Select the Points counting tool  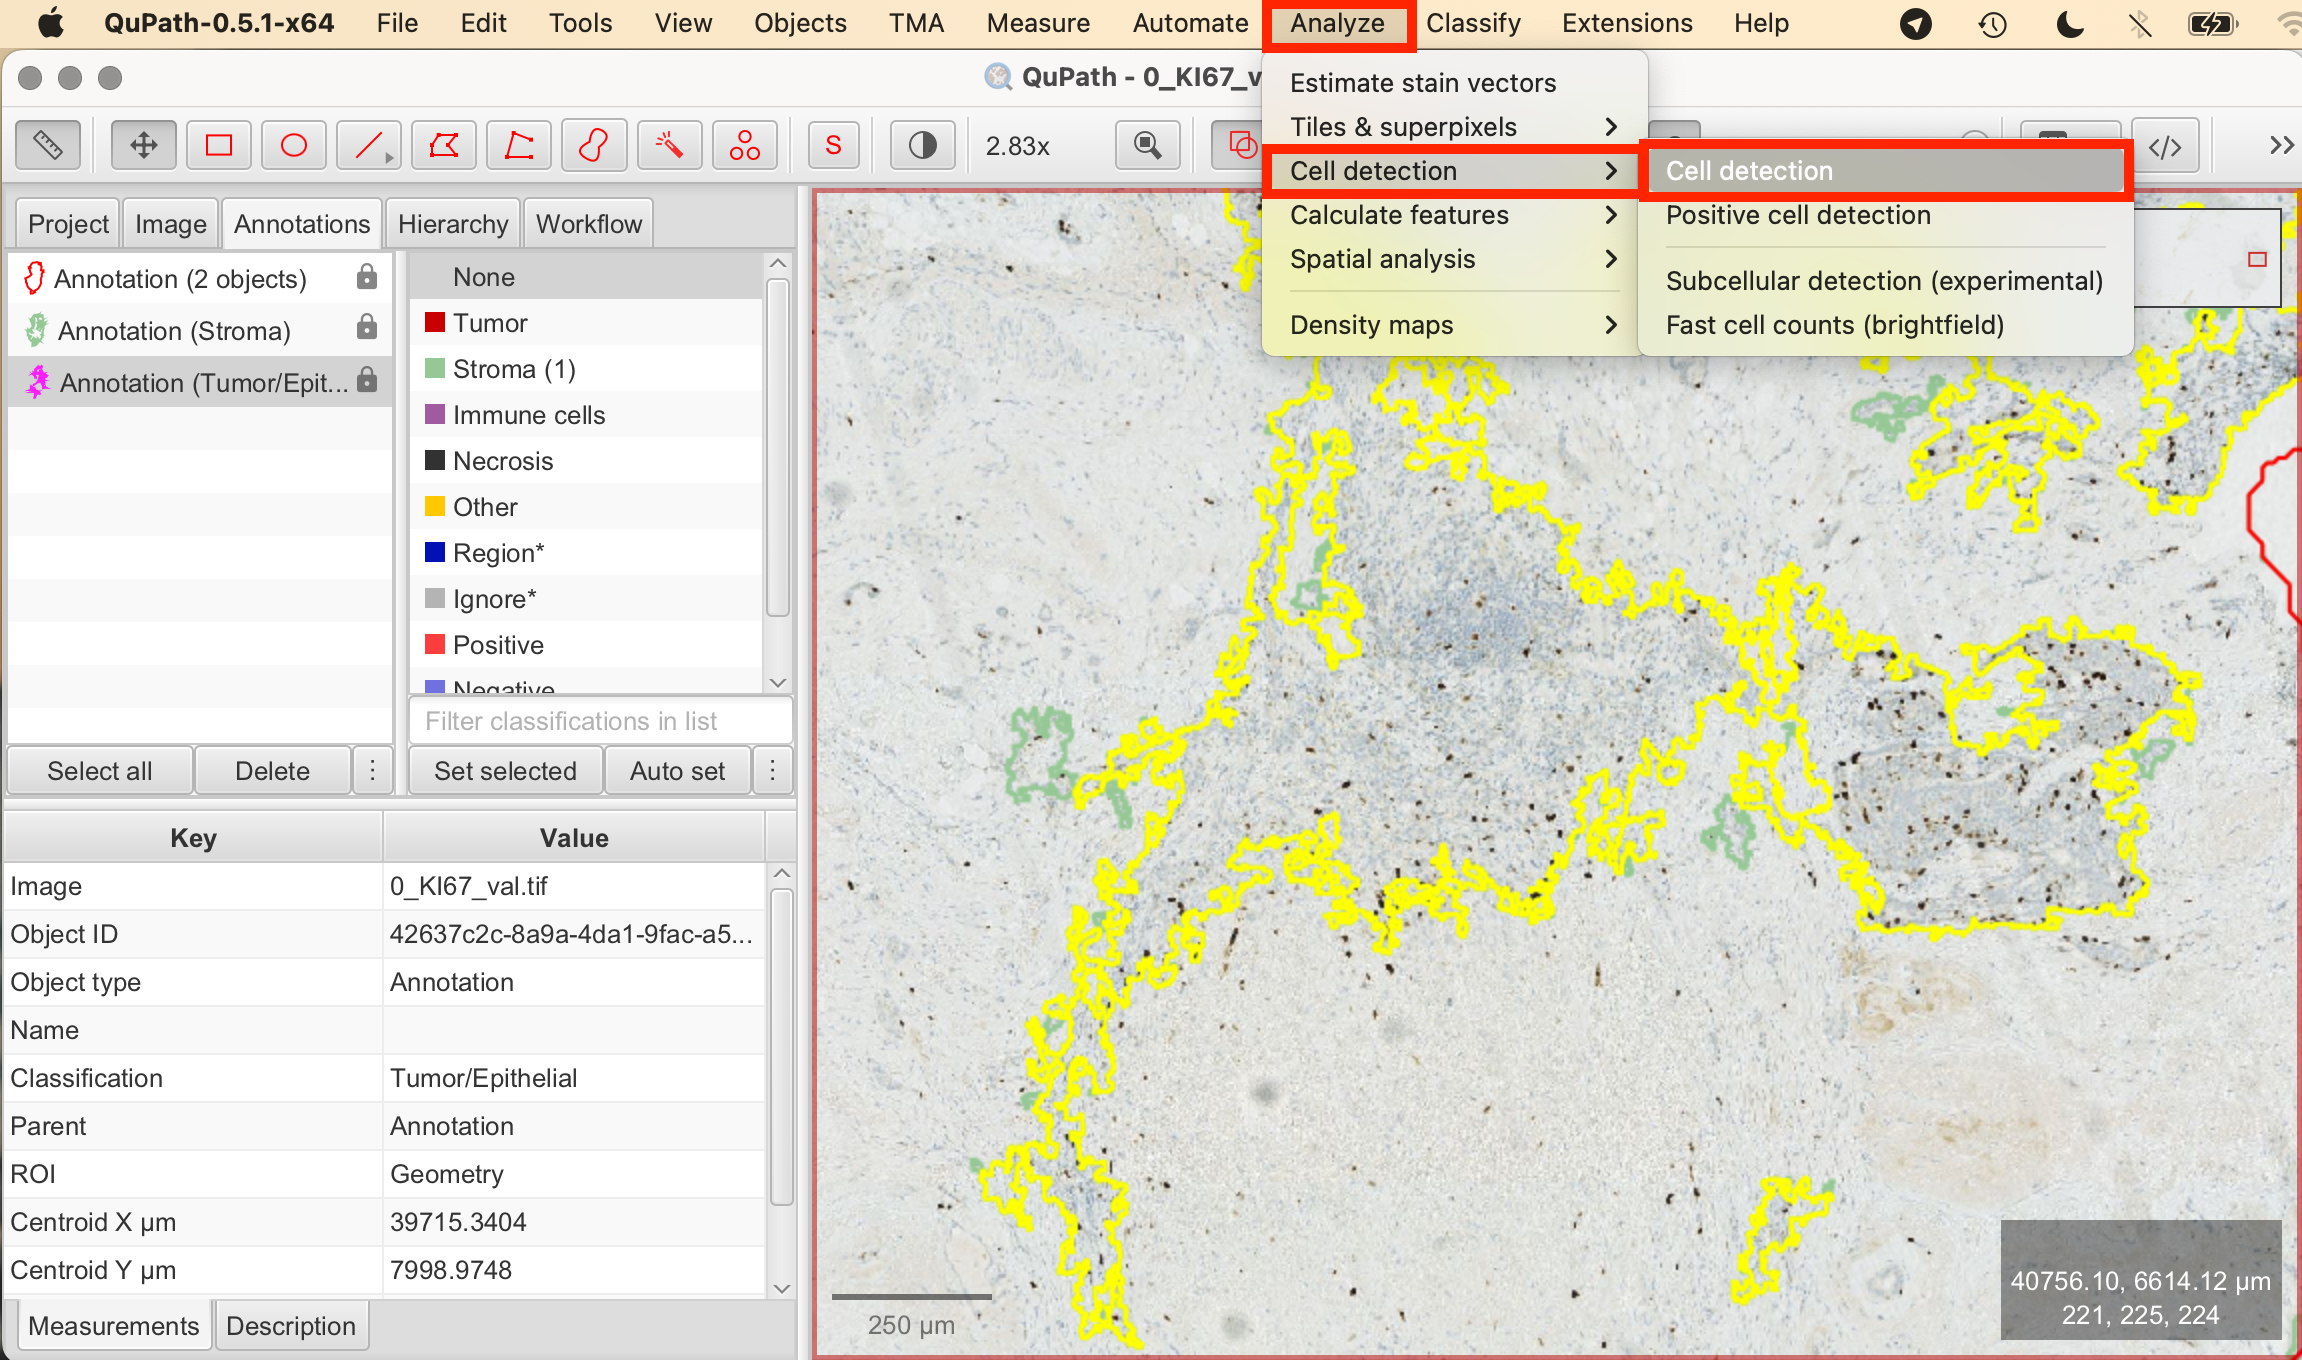[x=744, y=146]
